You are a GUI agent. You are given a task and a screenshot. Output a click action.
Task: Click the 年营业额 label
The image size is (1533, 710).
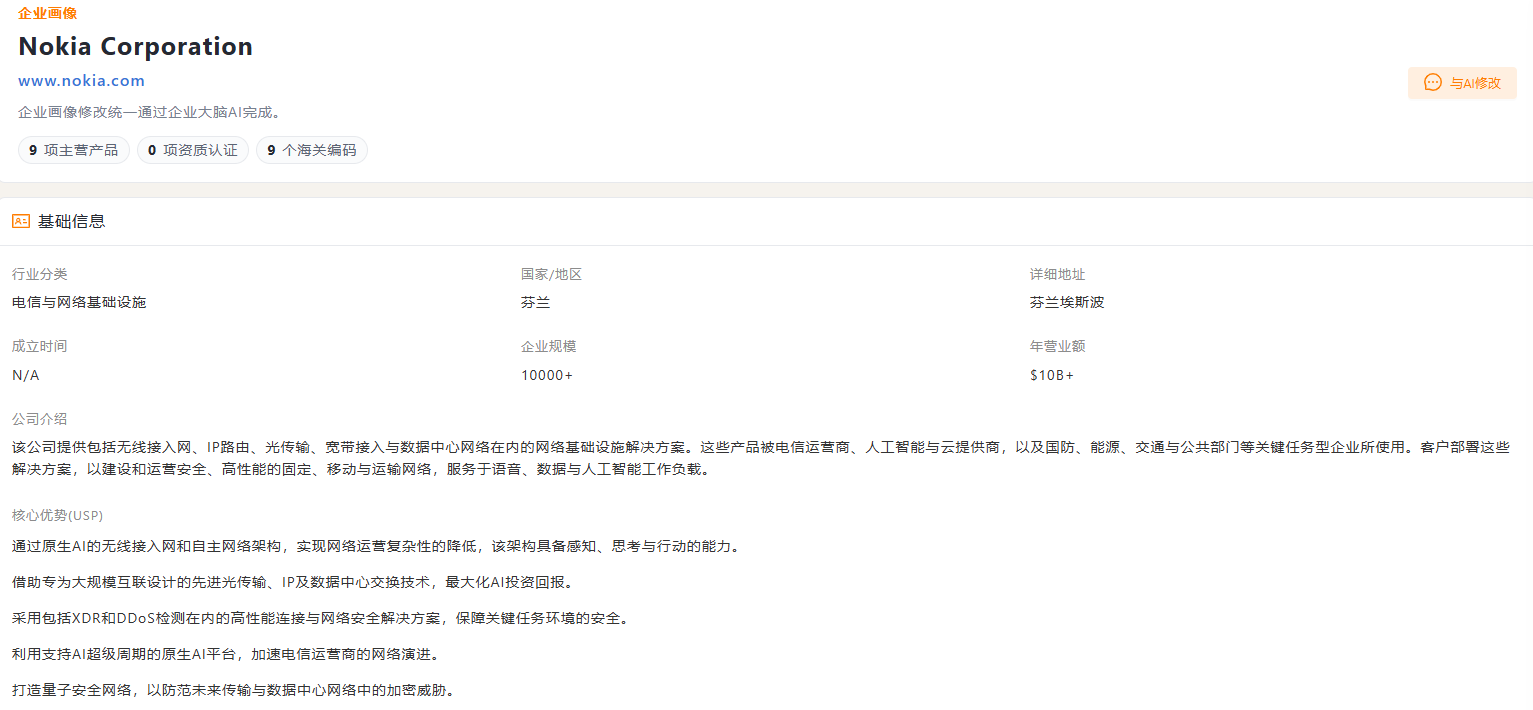[x=1058, y=346]
